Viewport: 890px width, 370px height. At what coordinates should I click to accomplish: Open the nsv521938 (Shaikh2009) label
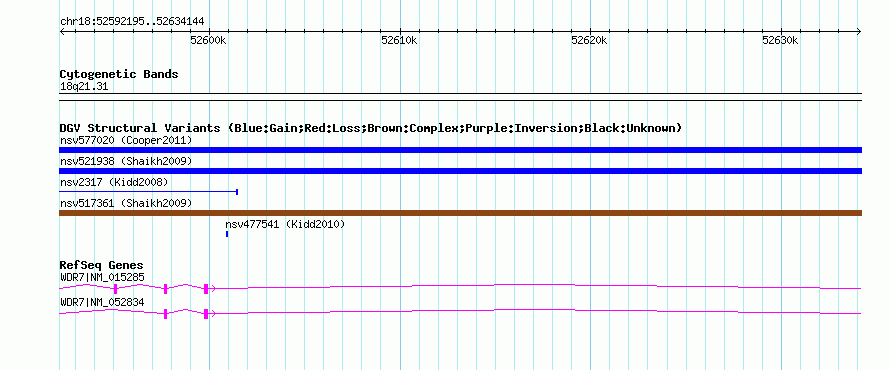coord(126,161)
